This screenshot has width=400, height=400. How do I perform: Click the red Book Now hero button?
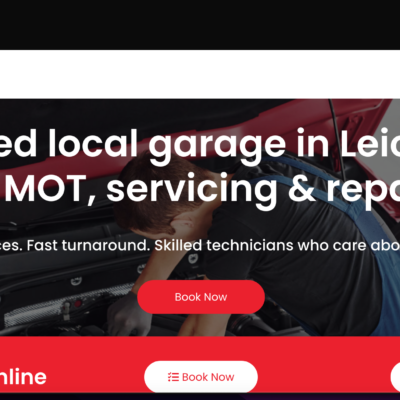(x=201, y=297)
